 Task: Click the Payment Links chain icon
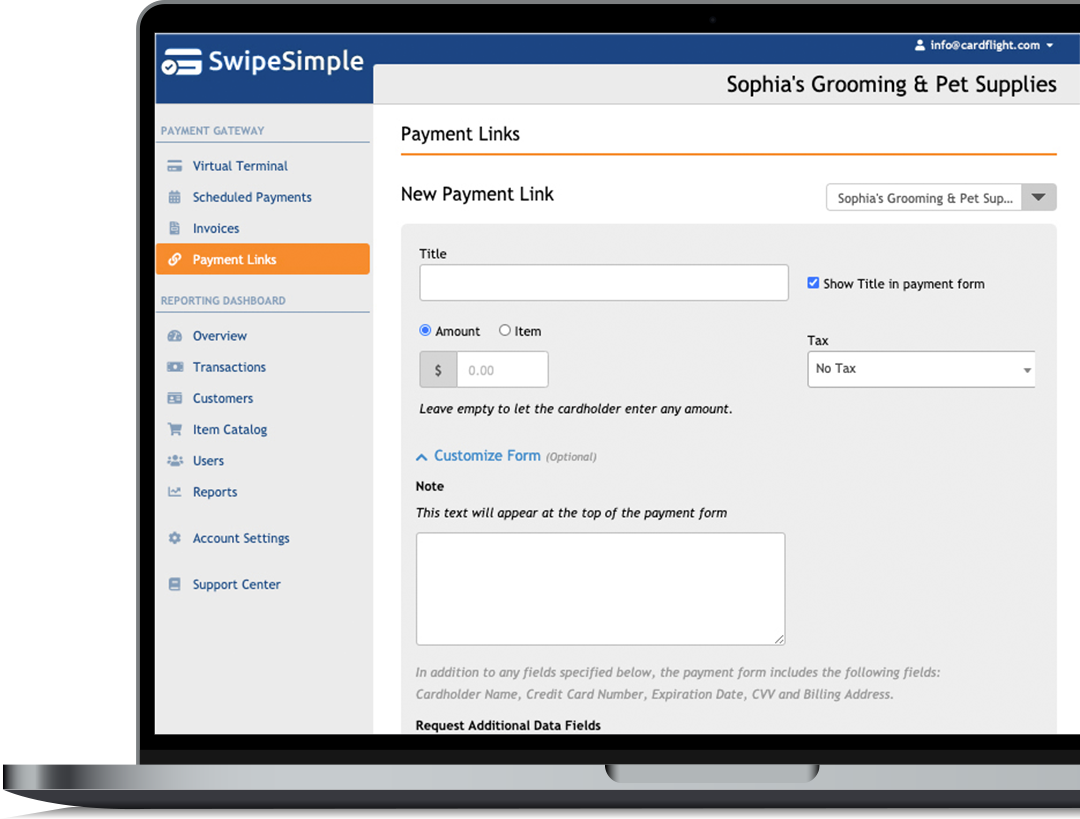pos(175,259)
